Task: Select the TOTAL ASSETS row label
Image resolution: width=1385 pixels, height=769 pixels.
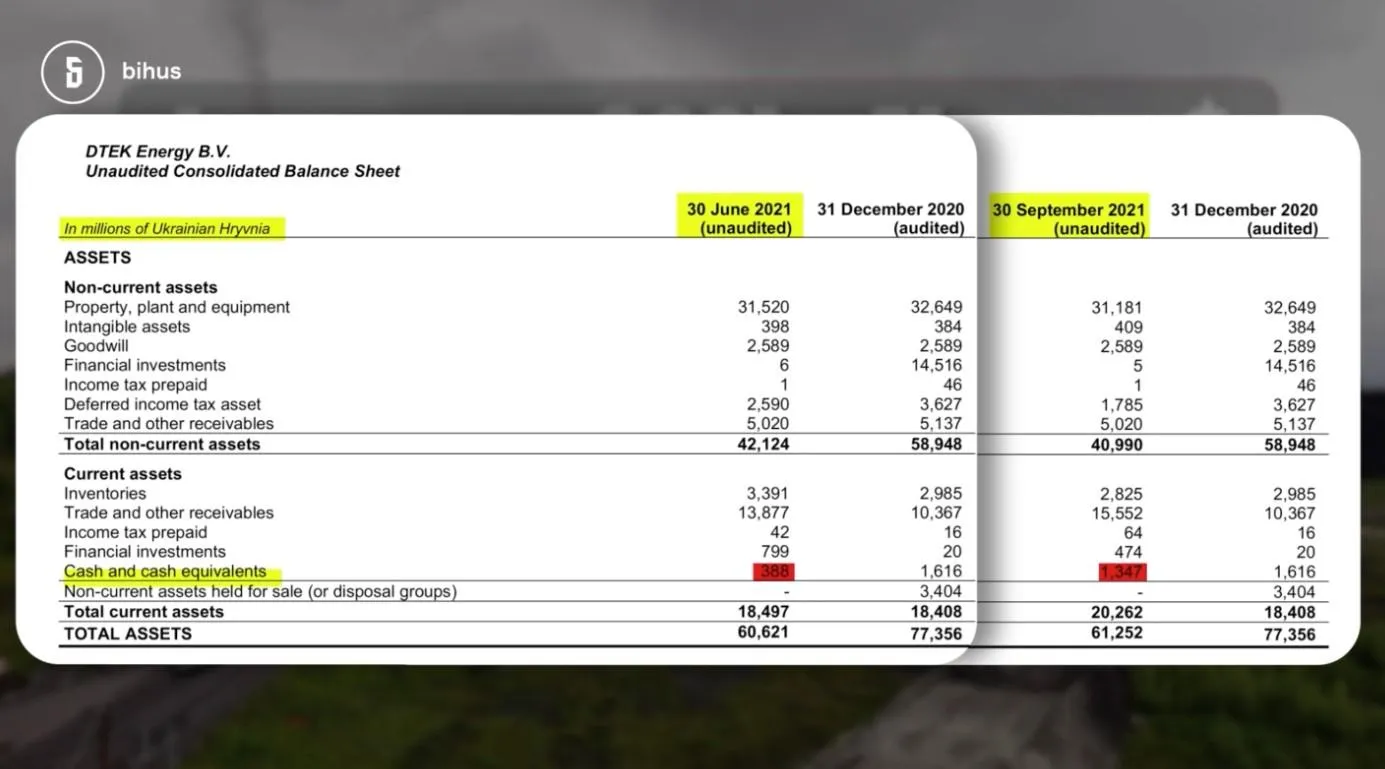Action: tap(127, 633)
